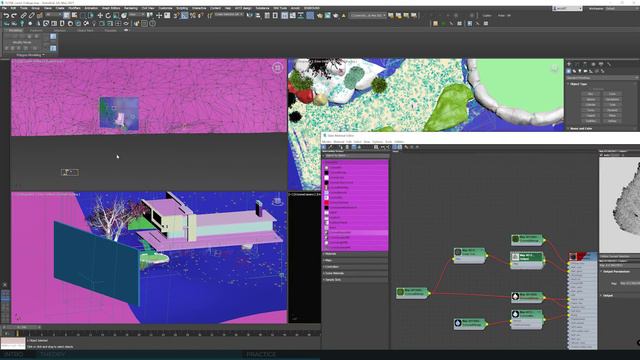Expand the Sample Slots group
Screen dimensions: 640x360
tap(355, 280)
